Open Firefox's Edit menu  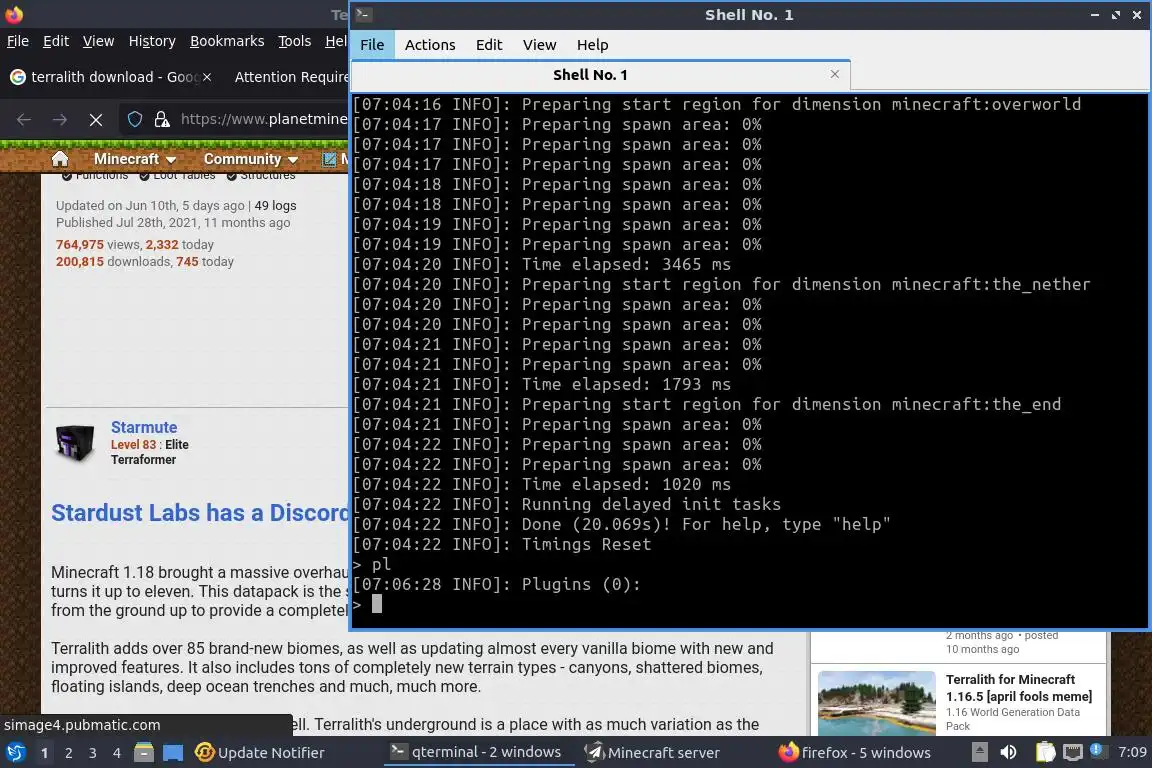pos(56,41)
